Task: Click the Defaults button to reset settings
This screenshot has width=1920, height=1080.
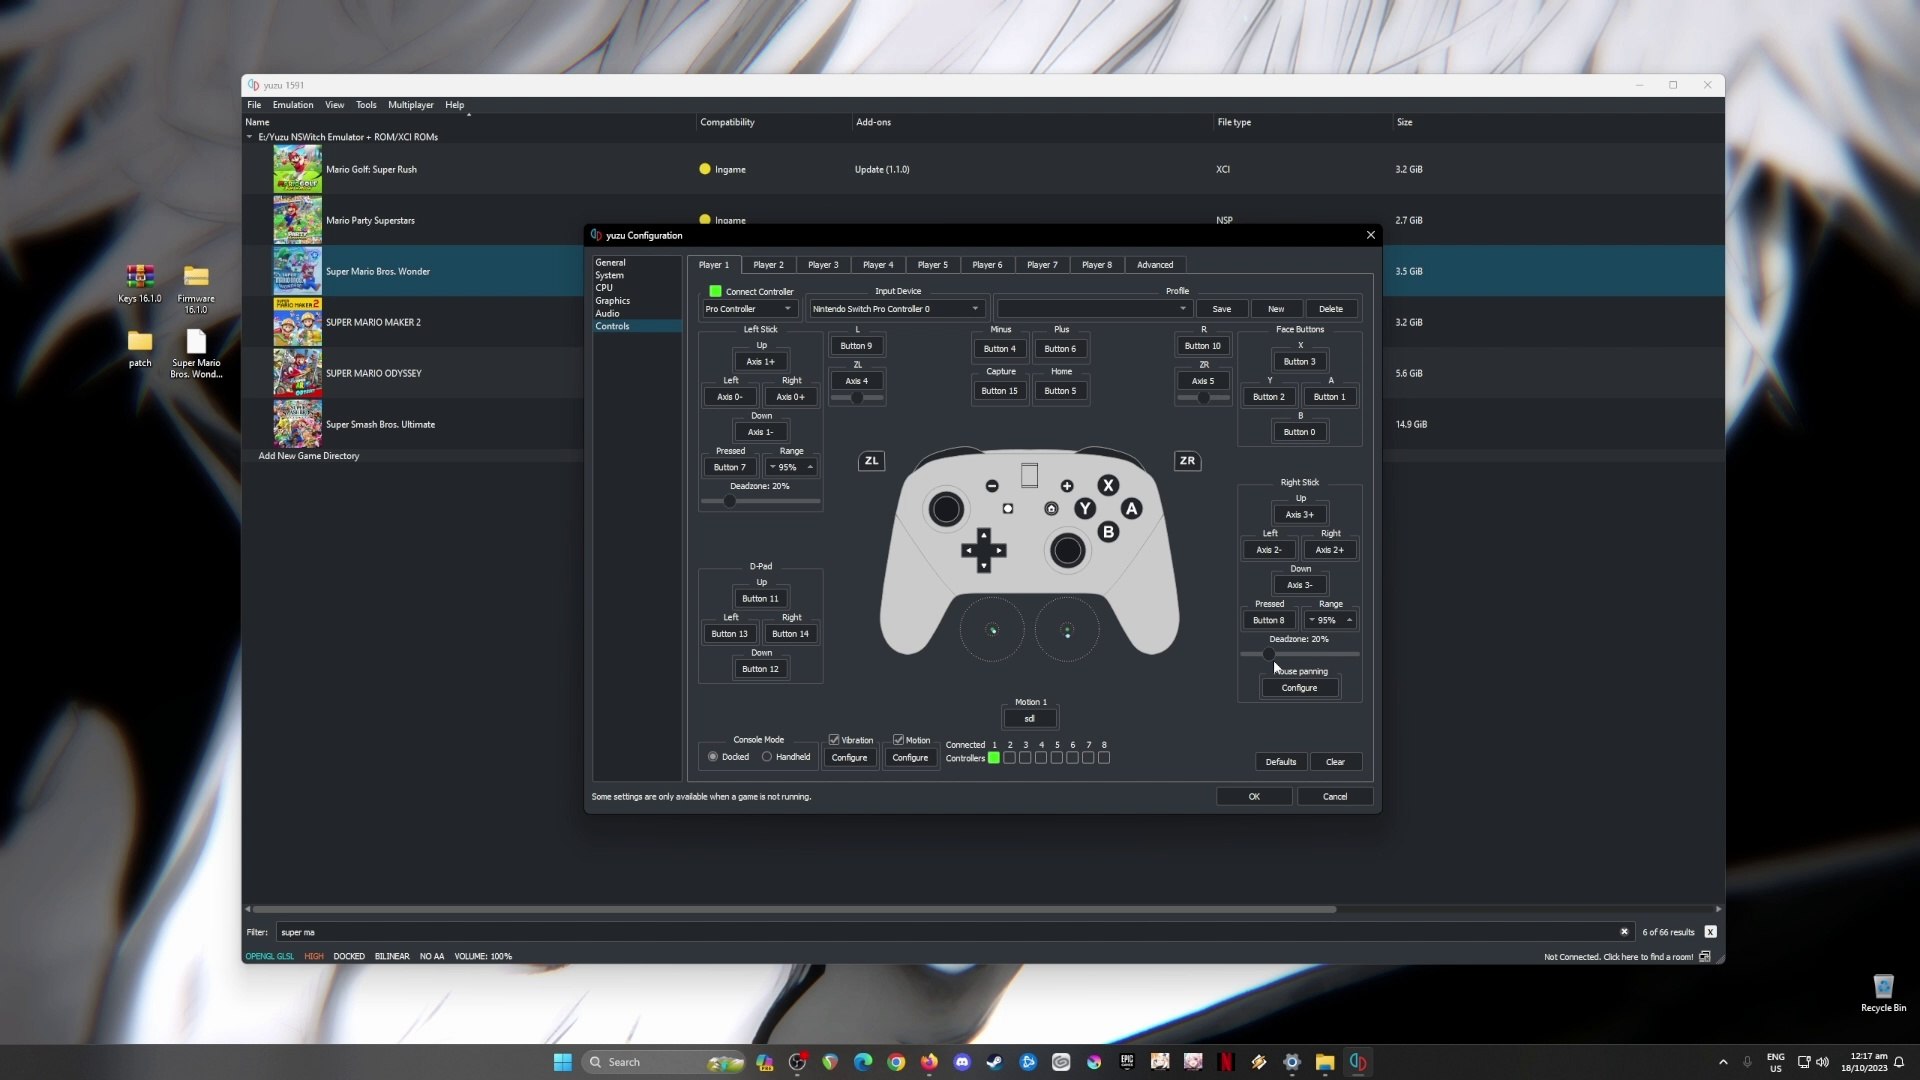Action: pyautogui.click(x=1280, y=760)
